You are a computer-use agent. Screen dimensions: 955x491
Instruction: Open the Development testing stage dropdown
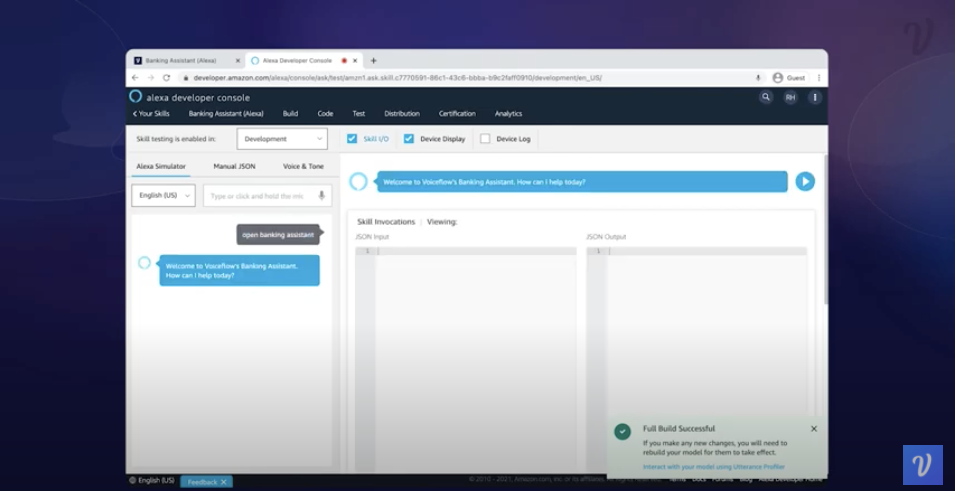click(x=282, y=139)
